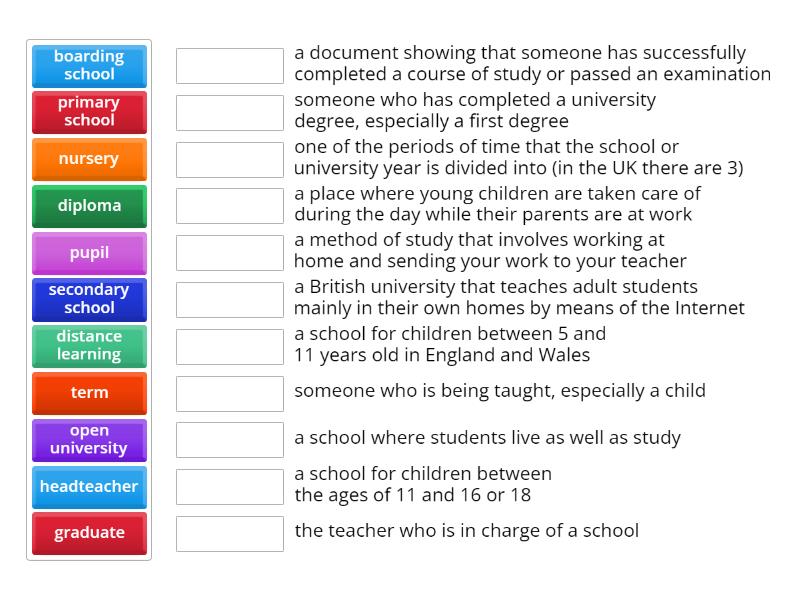Select the 'diploma' tile
Image resolution: width=800 pixels, height=600 pixels.
point(89,206)
